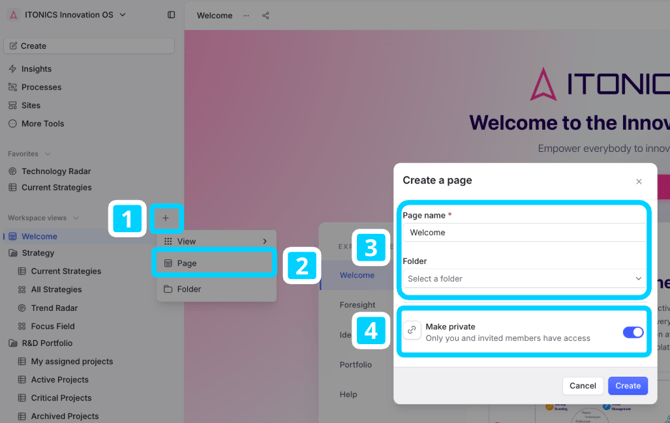This screenshot has height=423, width=670.
Task: Click the link icon beside Make private
Action: (x=412, y=330)
